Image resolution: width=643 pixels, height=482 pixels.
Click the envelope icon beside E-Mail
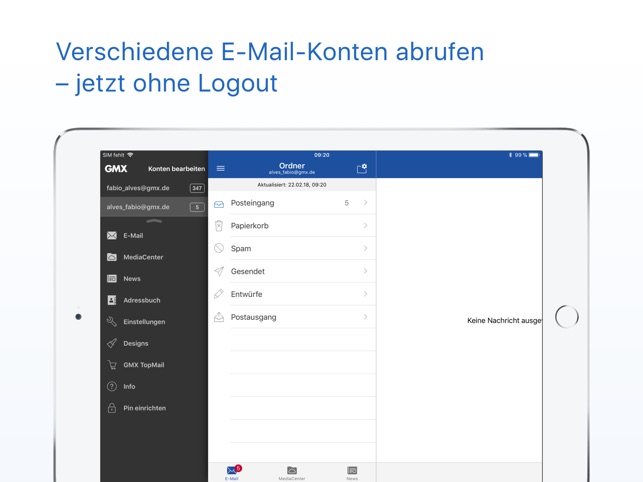pyautogui.click(x=112, y=235)
